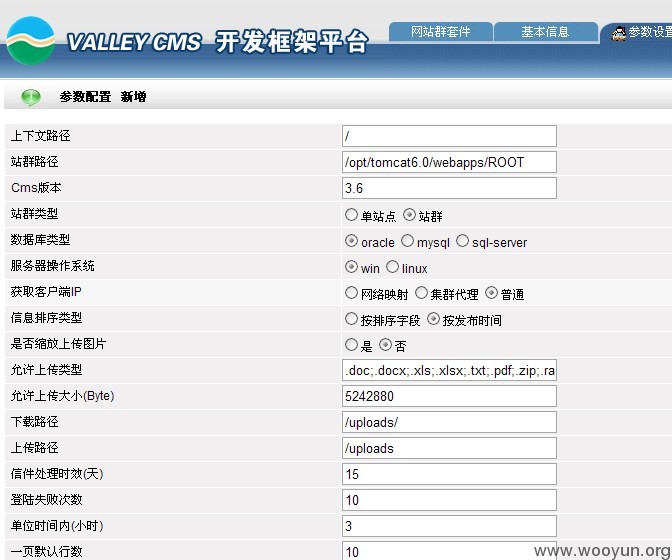Select the 站群 radio button
This screenshot has width=672, height=560.
click(410, 215)
